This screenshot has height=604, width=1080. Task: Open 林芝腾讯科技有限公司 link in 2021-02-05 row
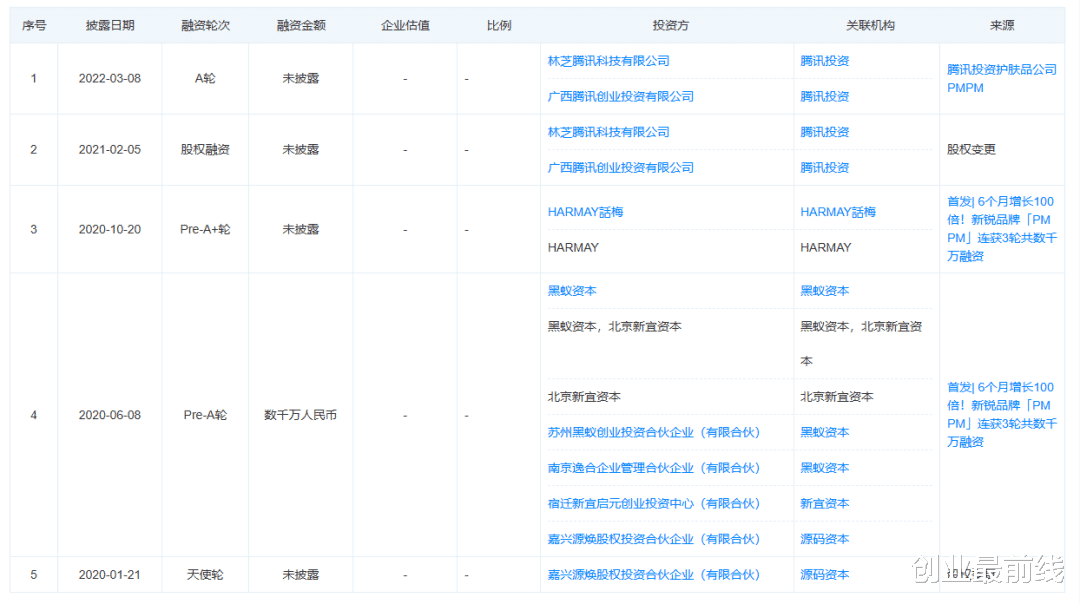click(x=608, y=132)
